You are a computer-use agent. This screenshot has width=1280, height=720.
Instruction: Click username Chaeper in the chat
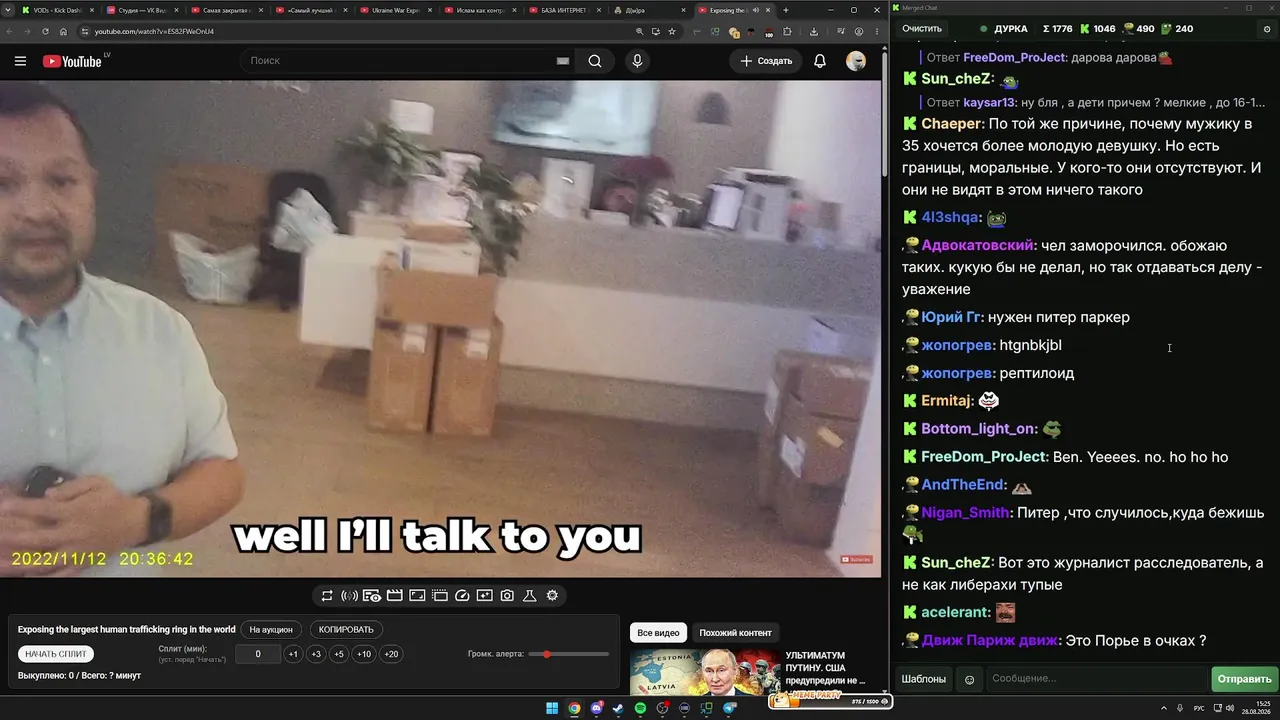tap(951, 124)
